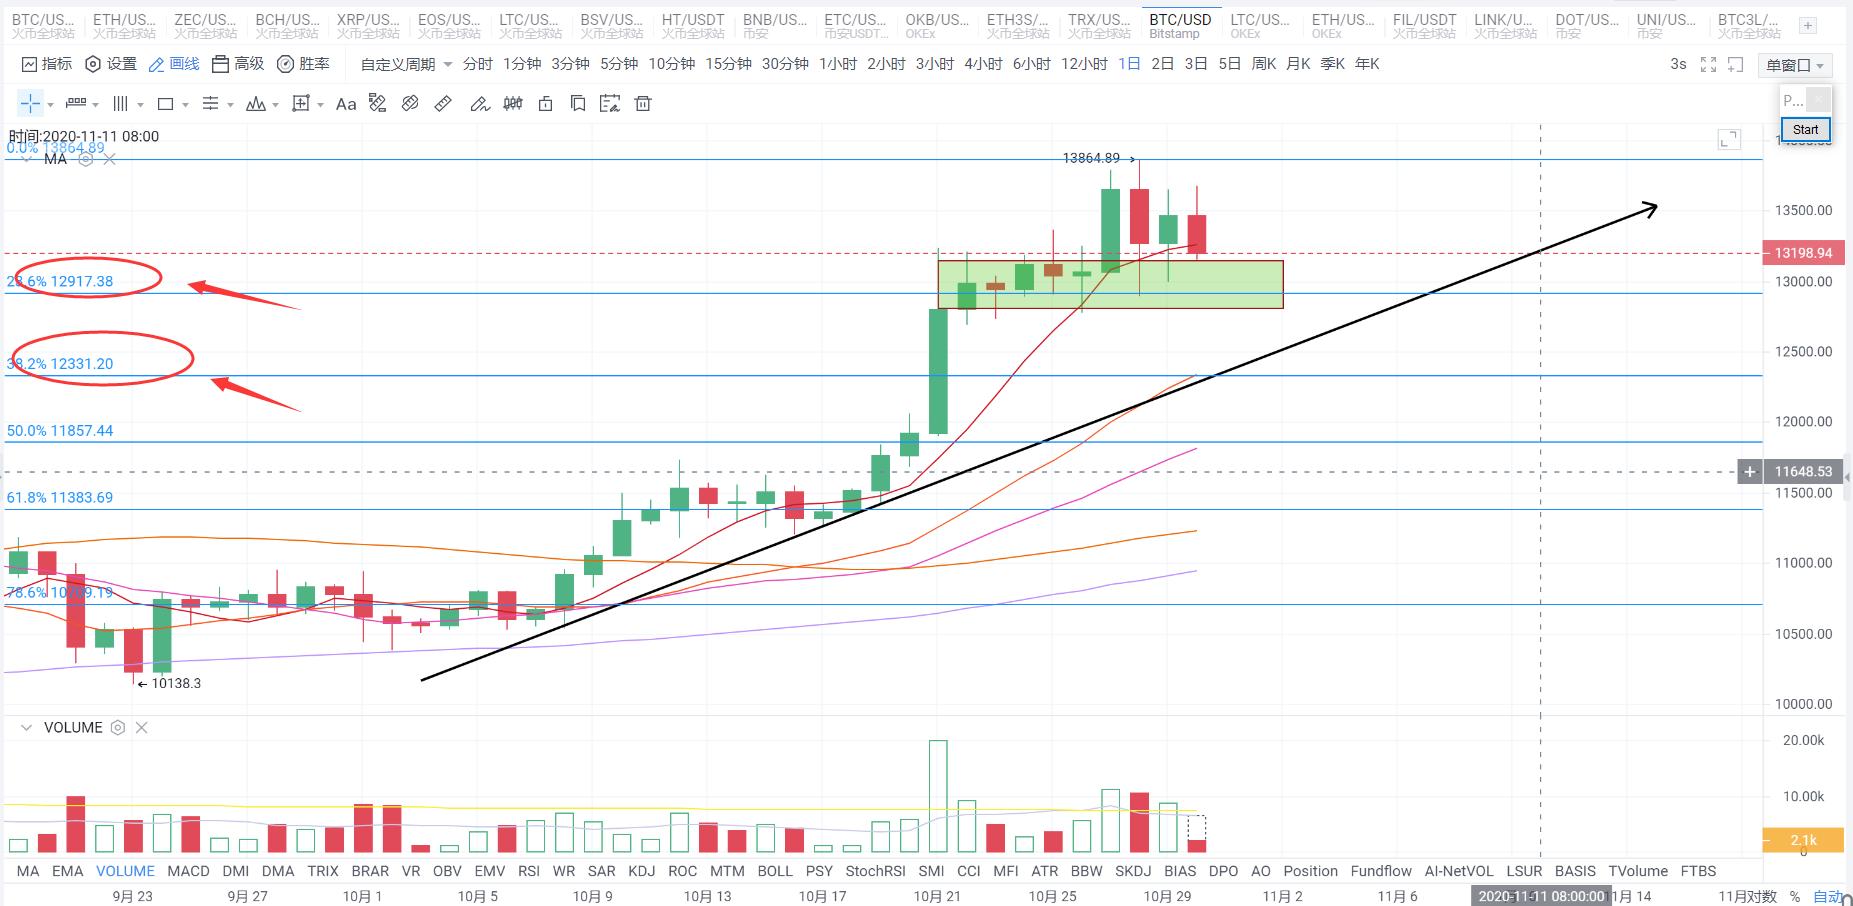This screenshot has height=906, width=1853.
Task: Activate the freehand pencil drawing tool
Action: tap(480, 104)
